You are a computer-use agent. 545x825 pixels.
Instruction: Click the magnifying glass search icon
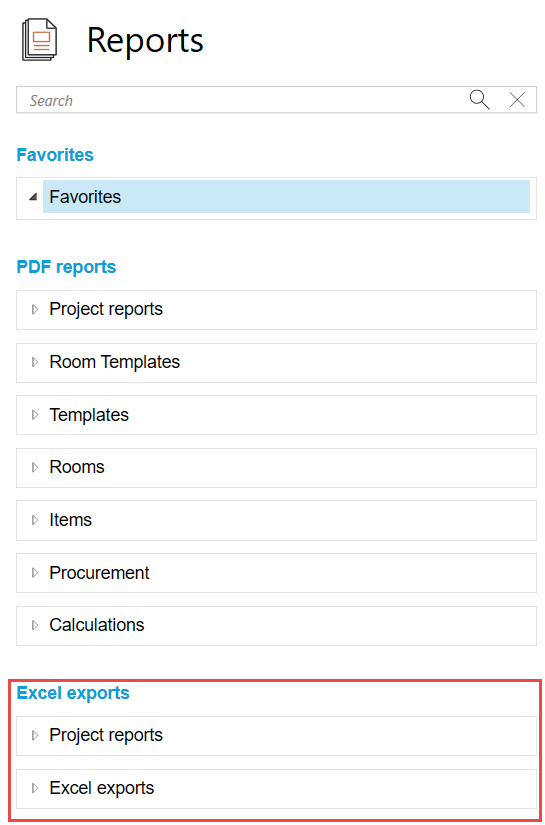[479, 99]
